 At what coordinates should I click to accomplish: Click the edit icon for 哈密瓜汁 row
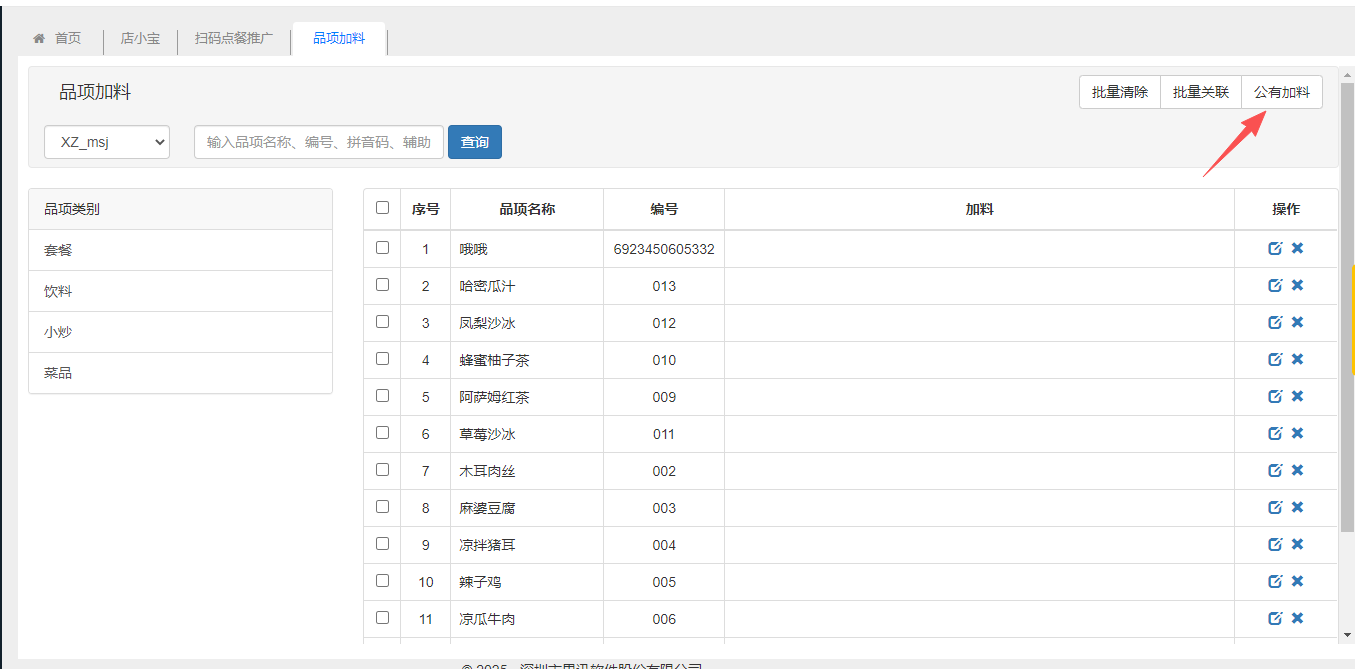[1275, 286]
